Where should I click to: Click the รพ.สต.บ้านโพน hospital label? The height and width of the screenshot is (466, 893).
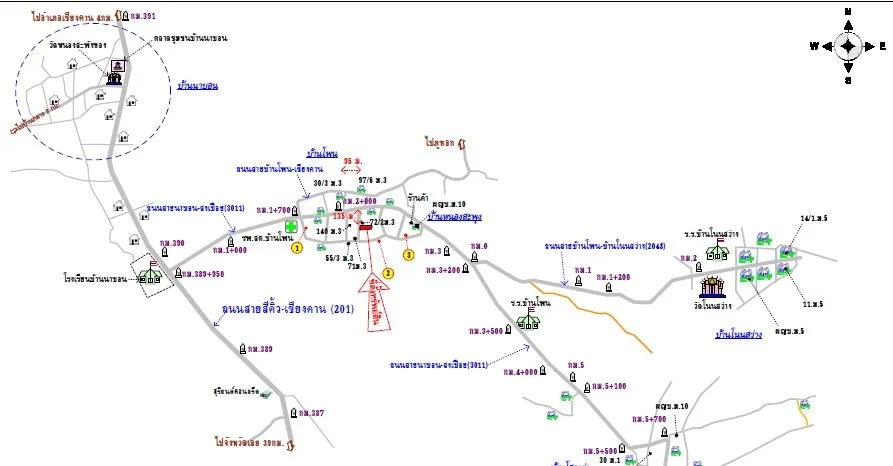click(x=267, y=238)
